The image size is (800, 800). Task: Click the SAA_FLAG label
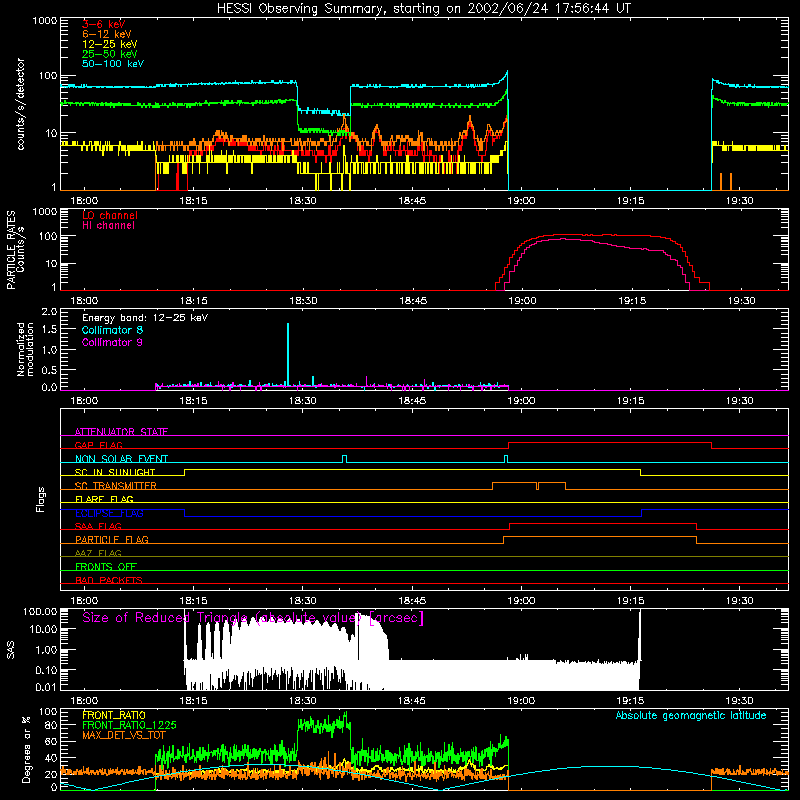pos(98,526)
